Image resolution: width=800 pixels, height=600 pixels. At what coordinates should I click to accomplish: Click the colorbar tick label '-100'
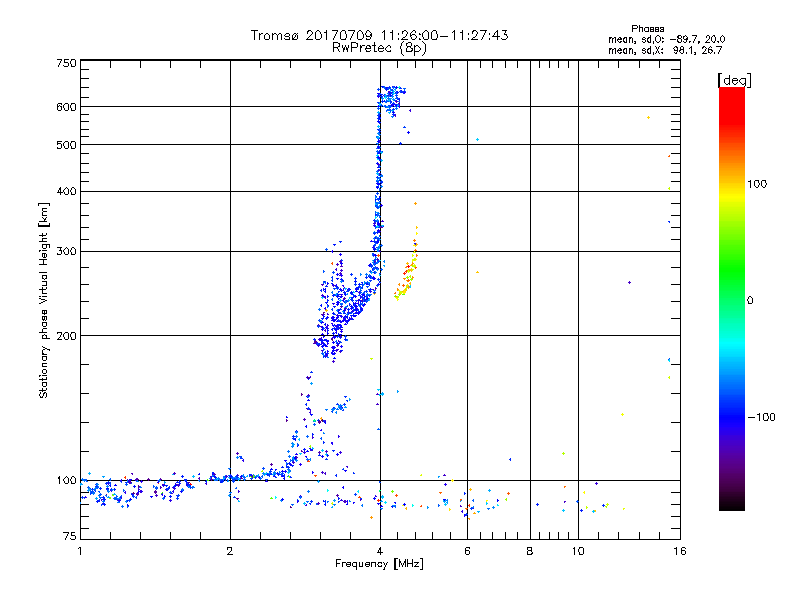pyautogui.click(x=761, y=417)
